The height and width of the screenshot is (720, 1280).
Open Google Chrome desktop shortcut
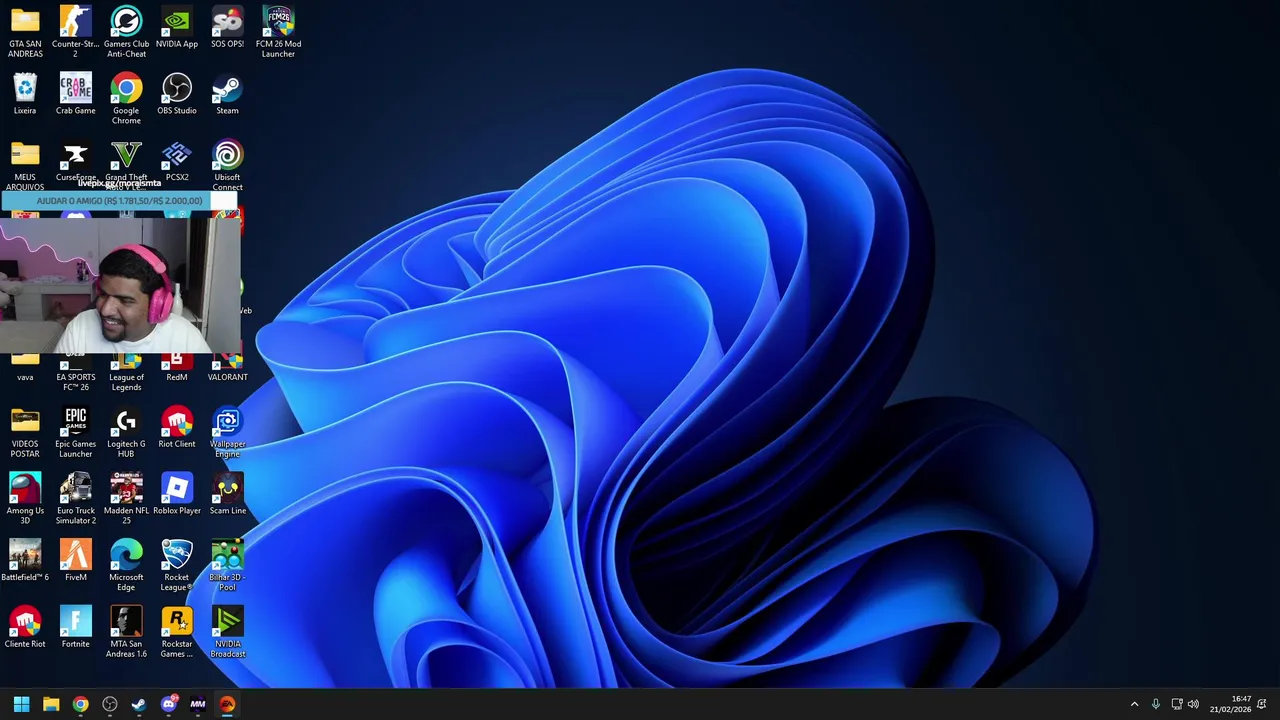point(126,99)
